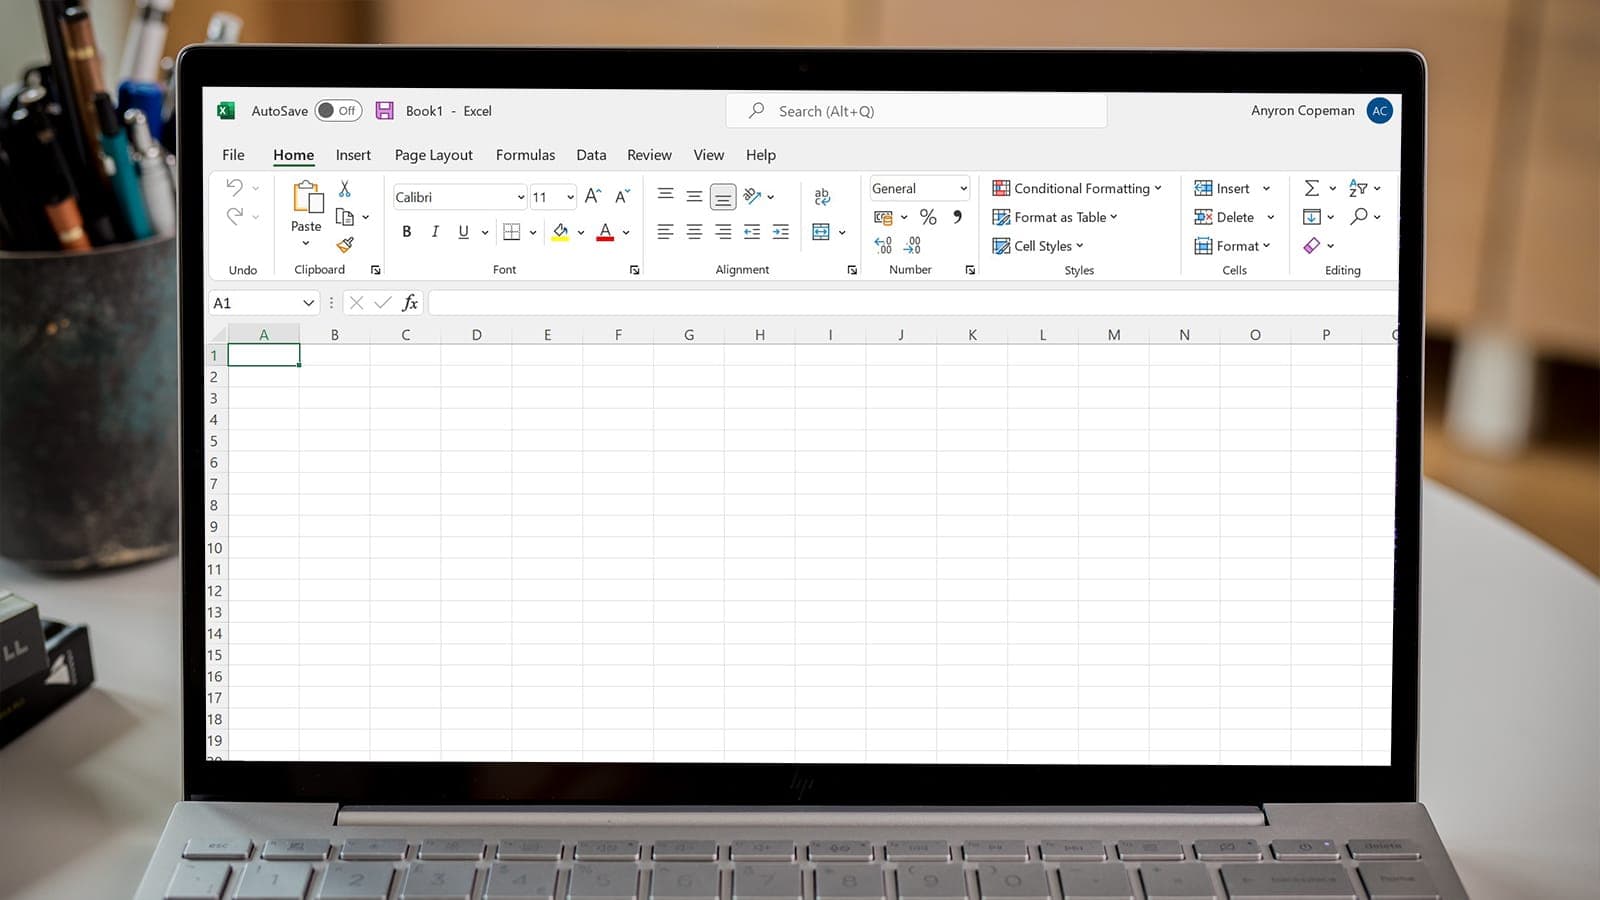Click the Format cells button
The width and height of the screenshot is (1600, 900).
point(1232,246)
